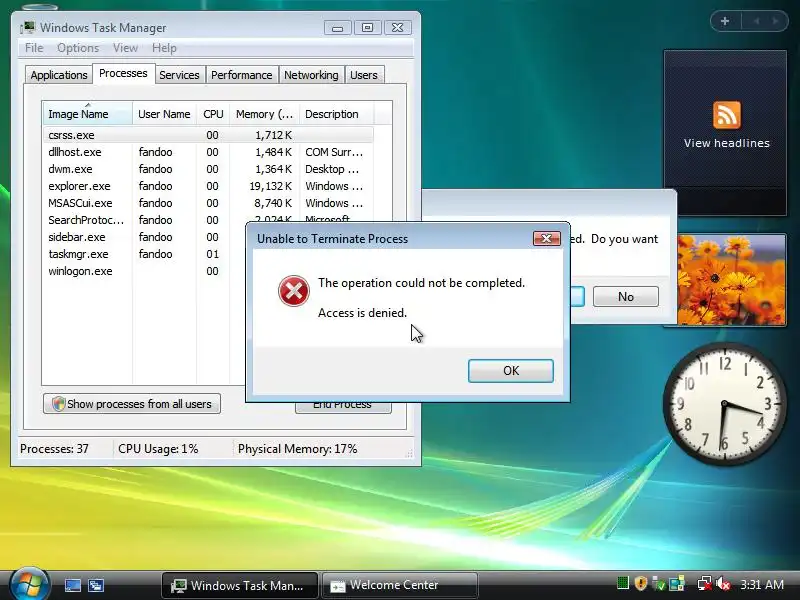Click the muted volume tray icon
The image size is (800, 600).
[x=723, y=583]
